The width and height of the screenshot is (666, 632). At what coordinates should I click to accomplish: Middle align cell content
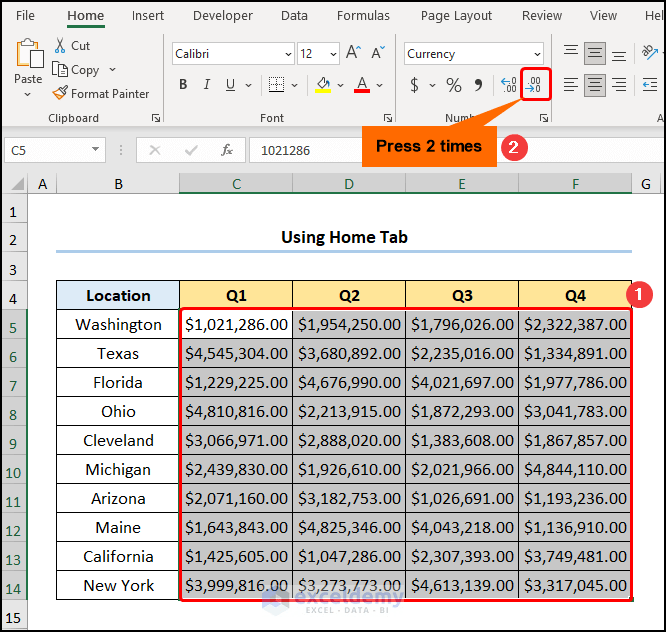click(x=595, y=53)
